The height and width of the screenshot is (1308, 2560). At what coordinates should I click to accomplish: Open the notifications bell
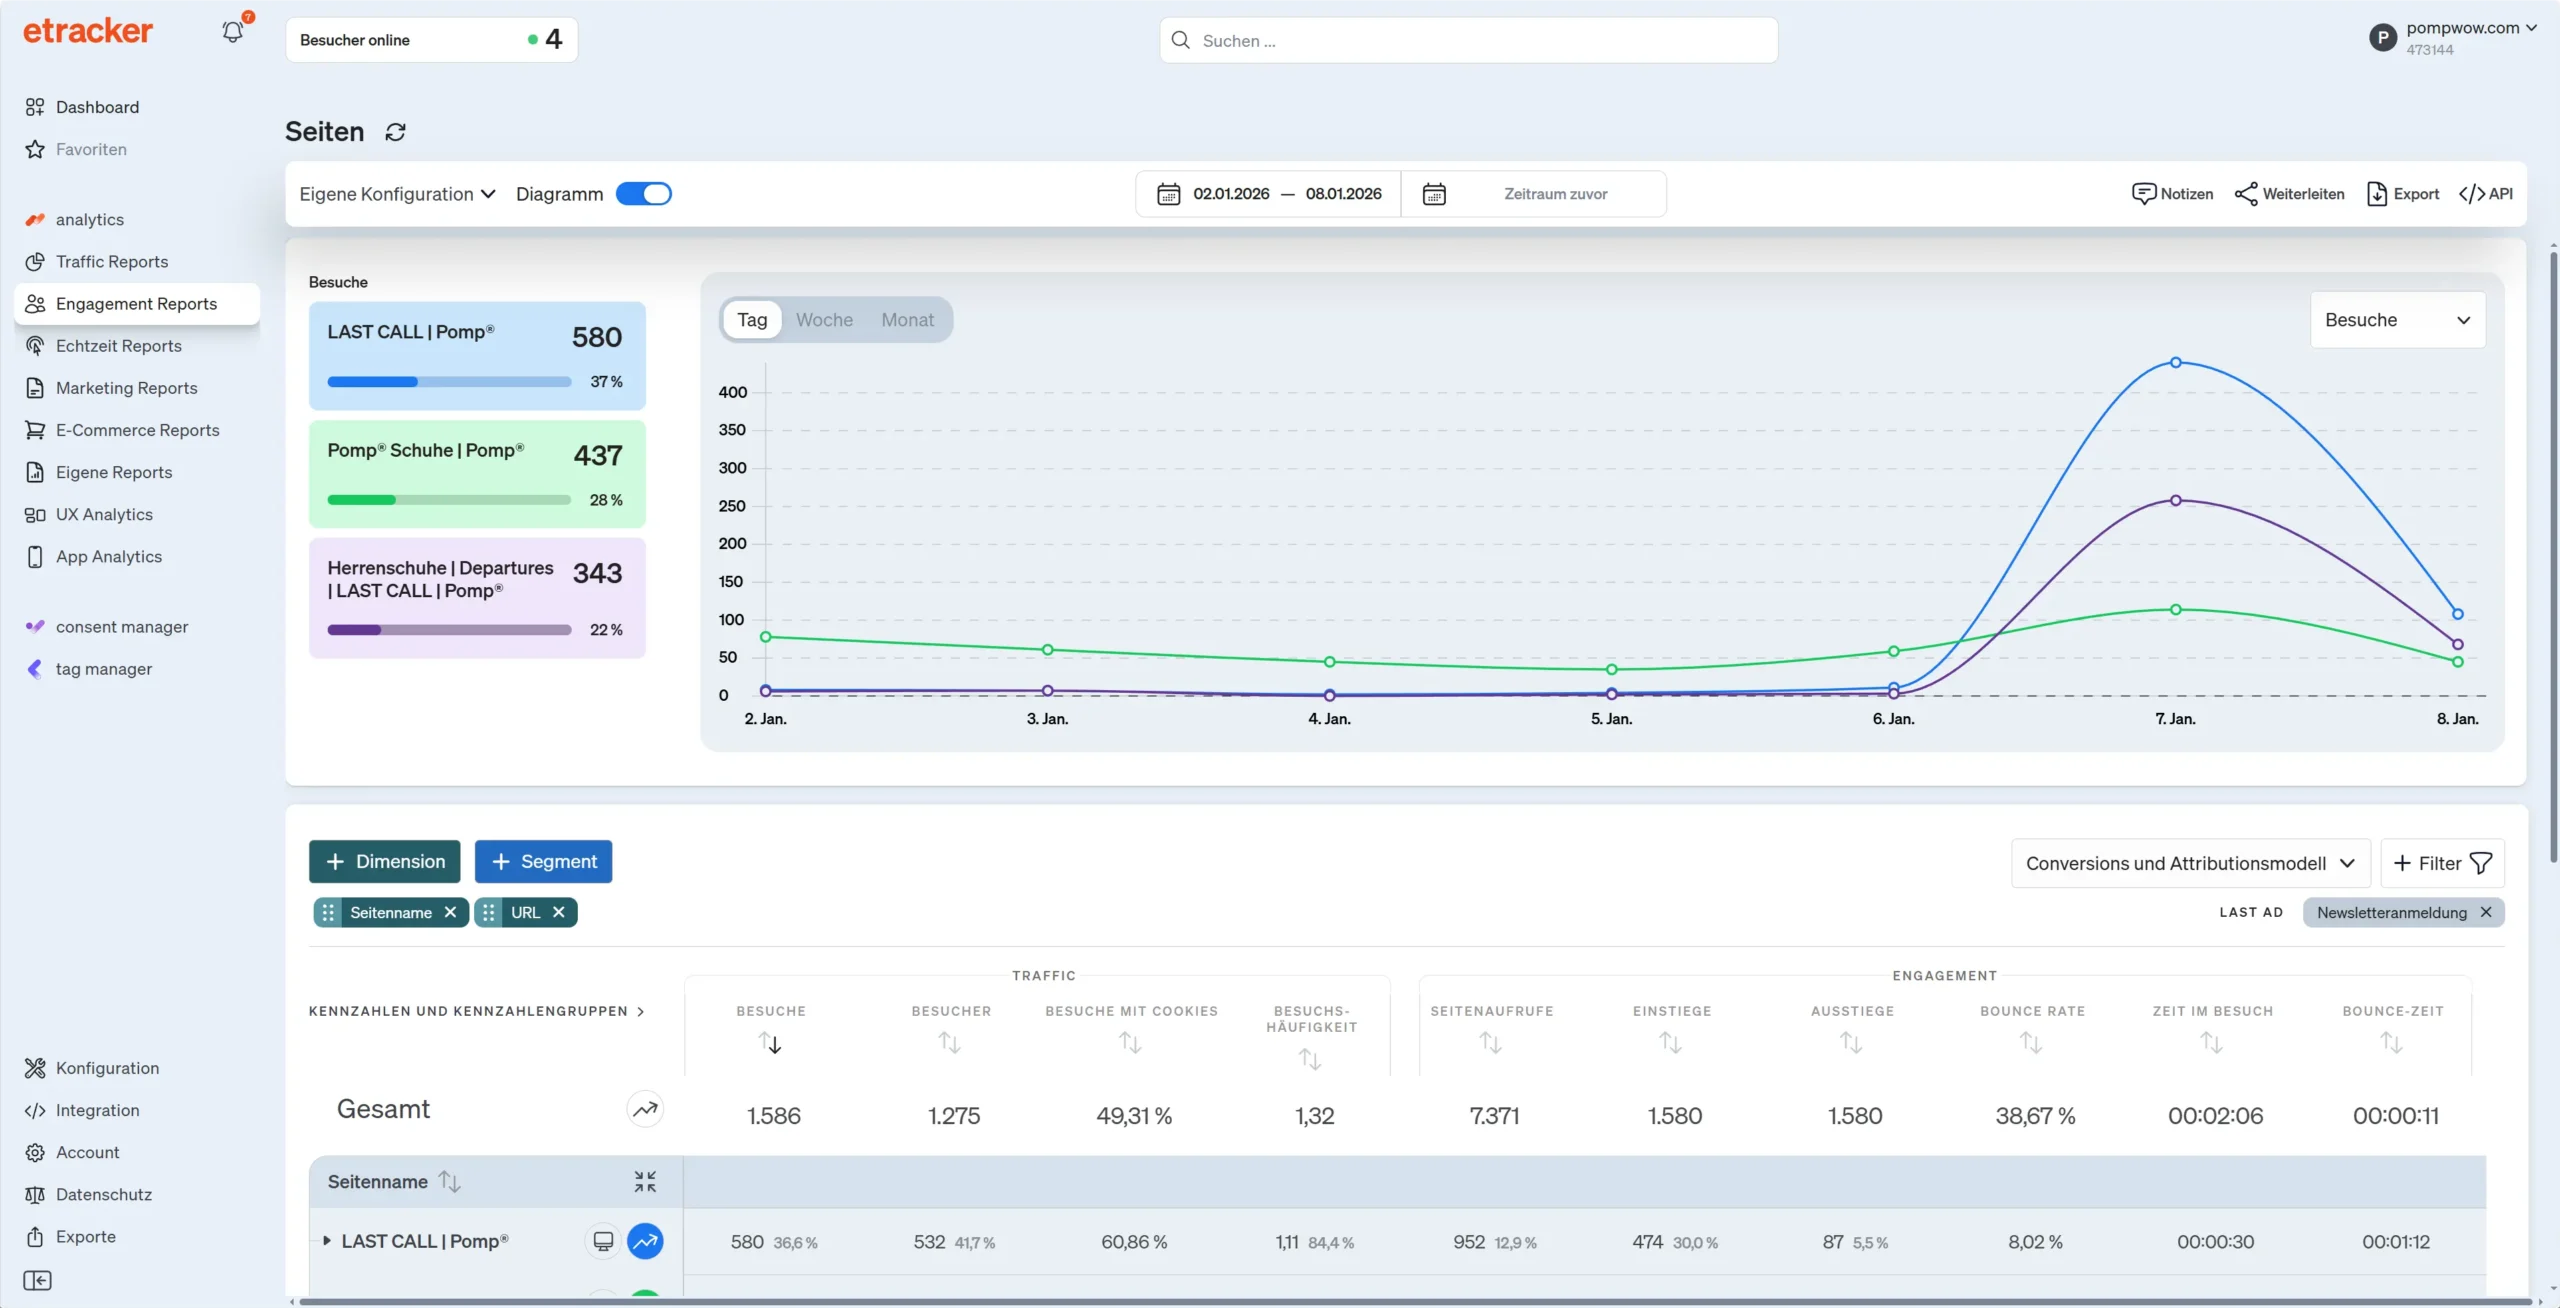click(x=233, y=31)
